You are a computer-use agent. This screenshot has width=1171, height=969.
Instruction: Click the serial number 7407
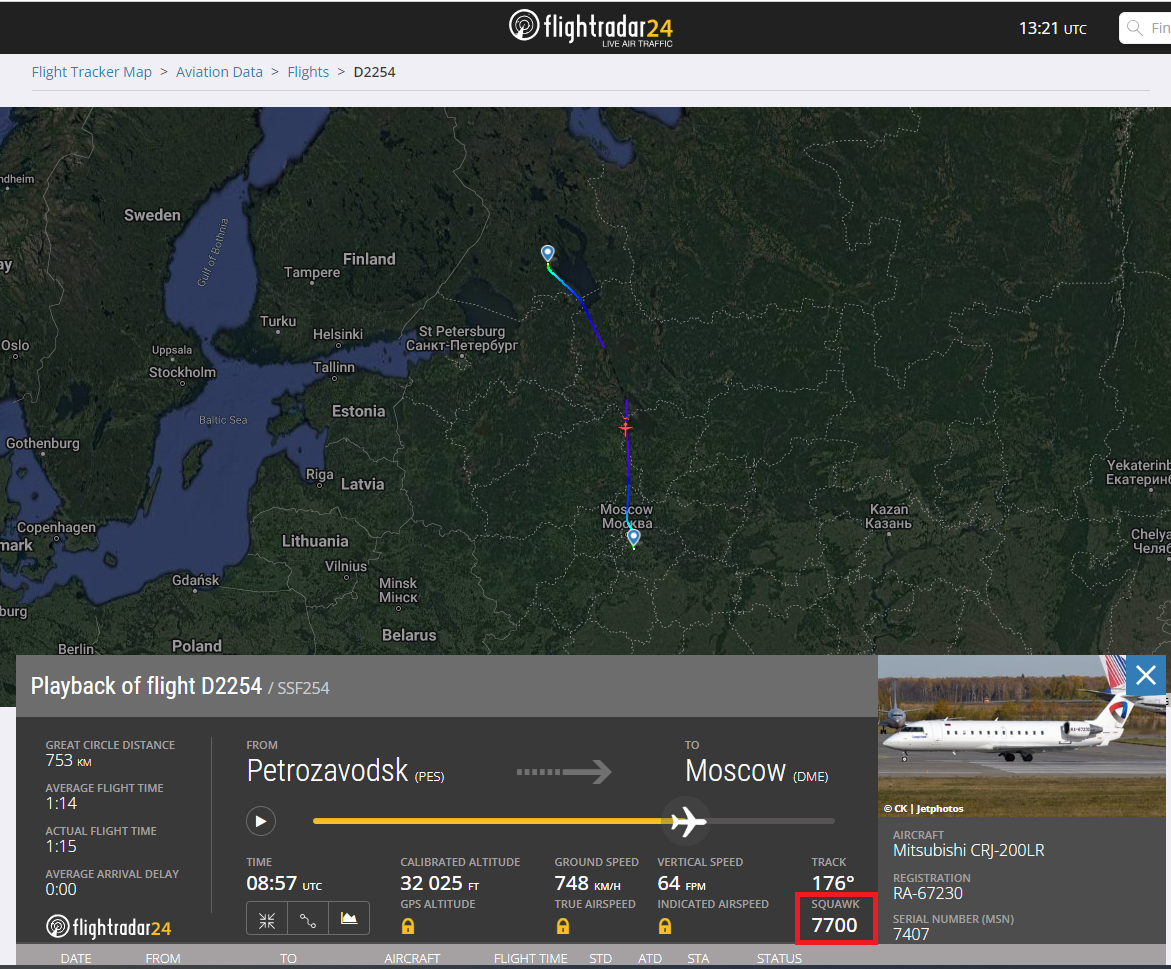911,934
